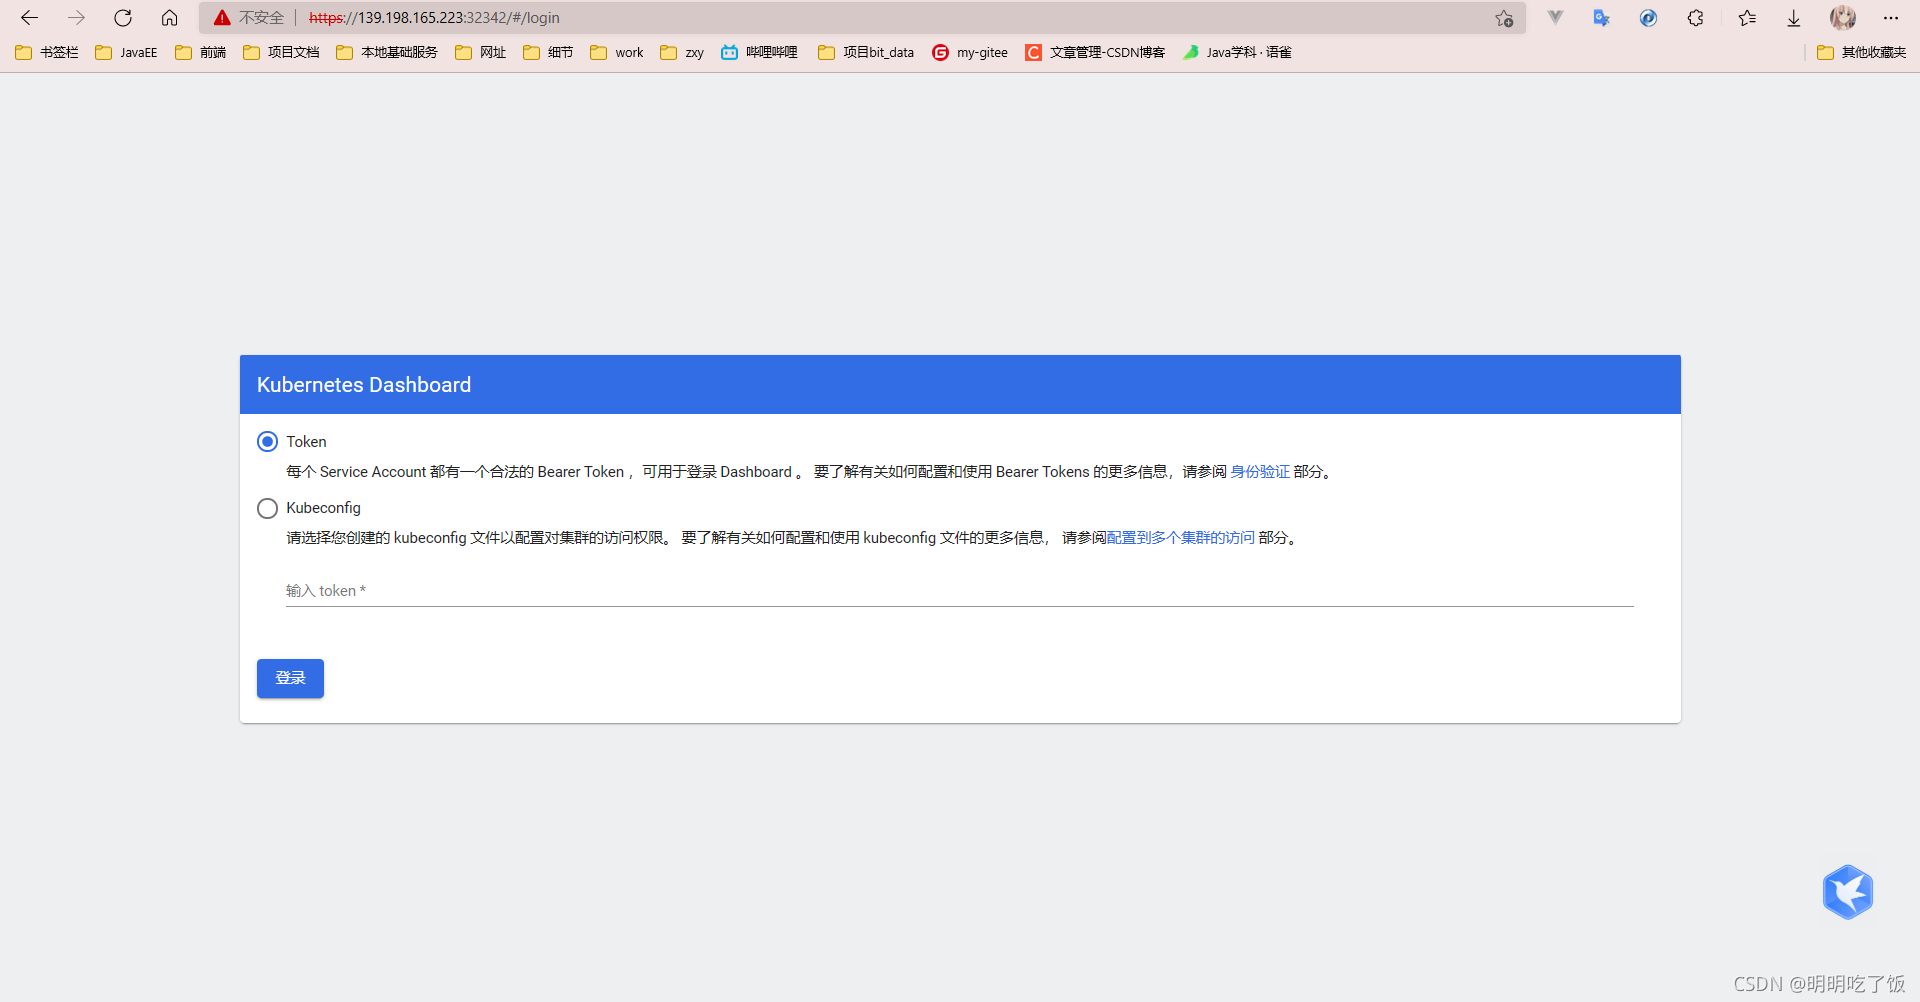Open the 网址 bookmark folder
Viewport: 1920px width, 1002px height.
pos(481,52)
